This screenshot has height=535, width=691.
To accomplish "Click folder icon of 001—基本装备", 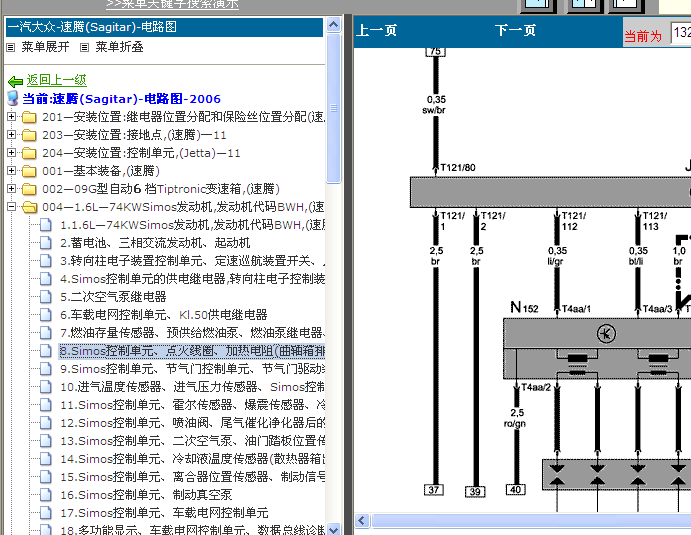I will 29,171.
